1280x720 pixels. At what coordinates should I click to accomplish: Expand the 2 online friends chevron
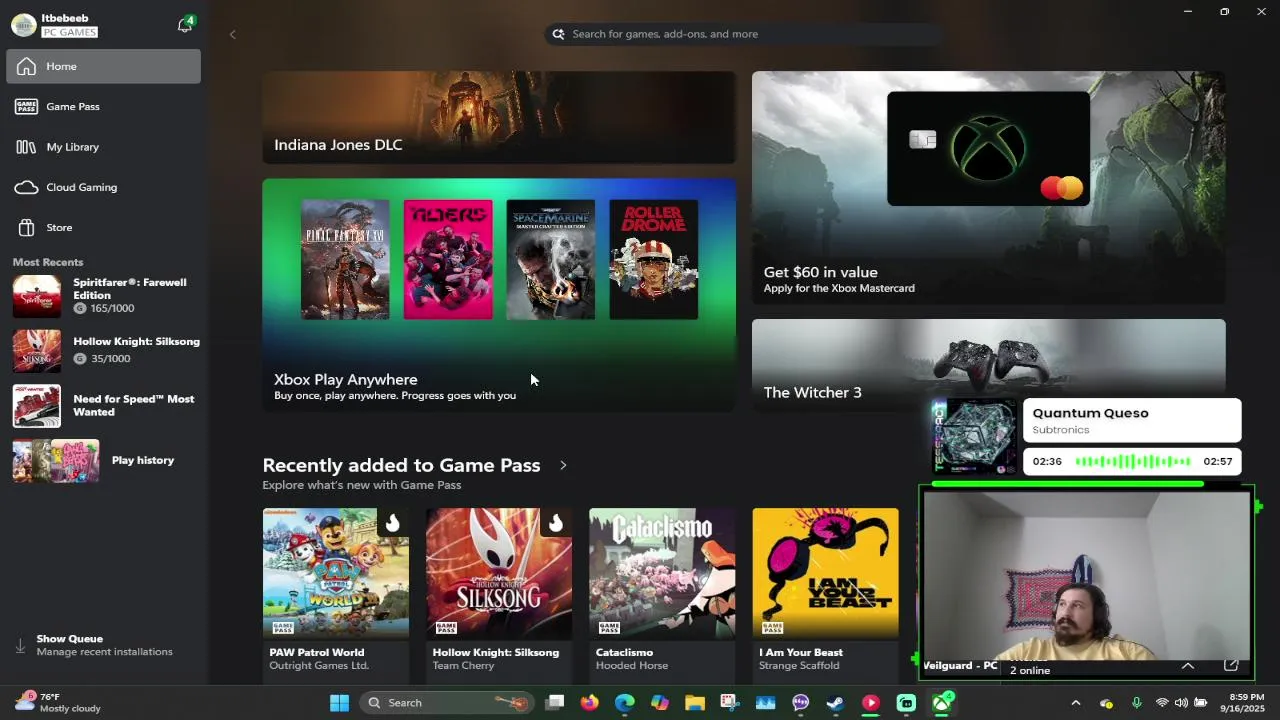tap(1188, 666)
